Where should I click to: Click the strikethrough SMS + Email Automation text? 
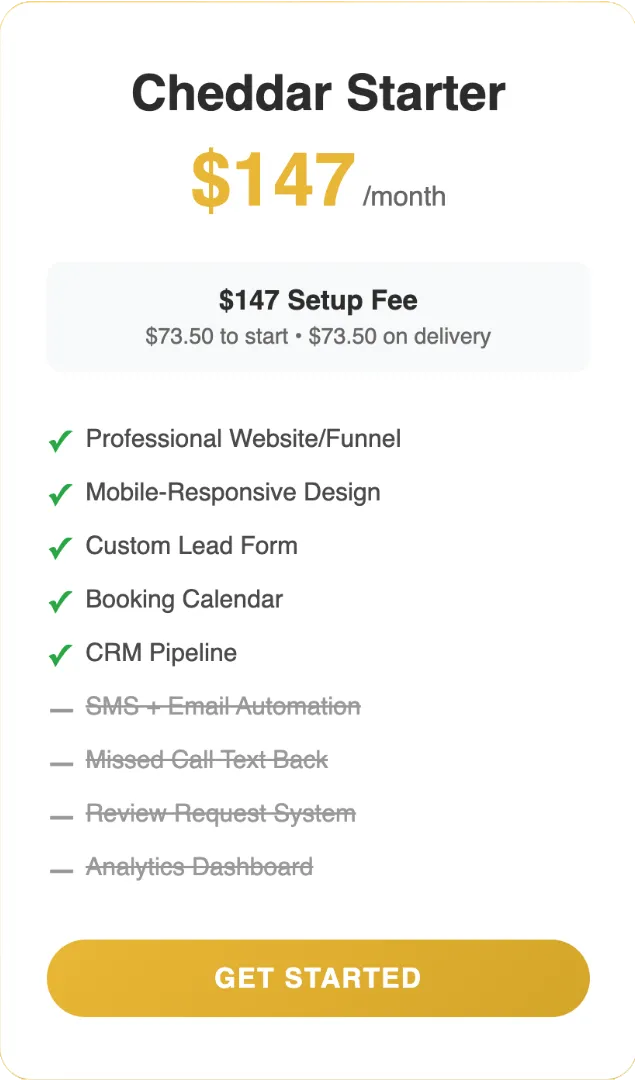click(x=223, y=706)
